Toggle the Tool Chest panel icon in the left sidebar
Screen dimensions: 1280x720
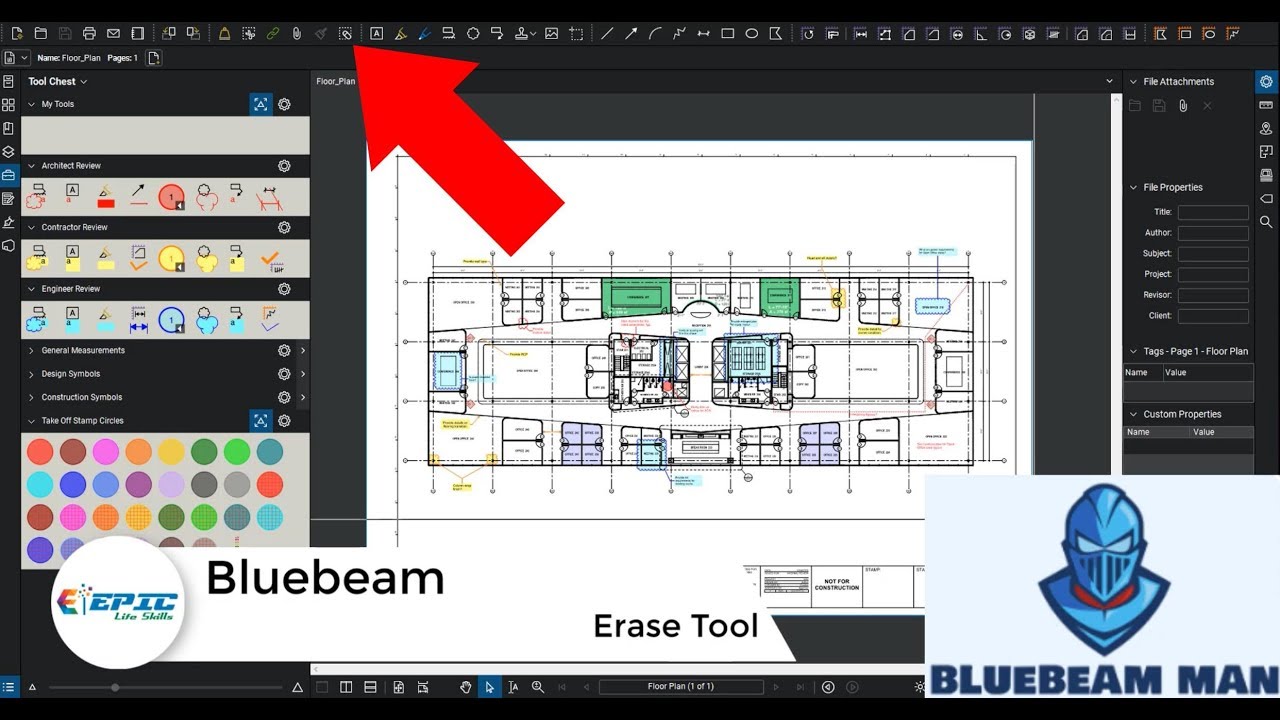8,175
